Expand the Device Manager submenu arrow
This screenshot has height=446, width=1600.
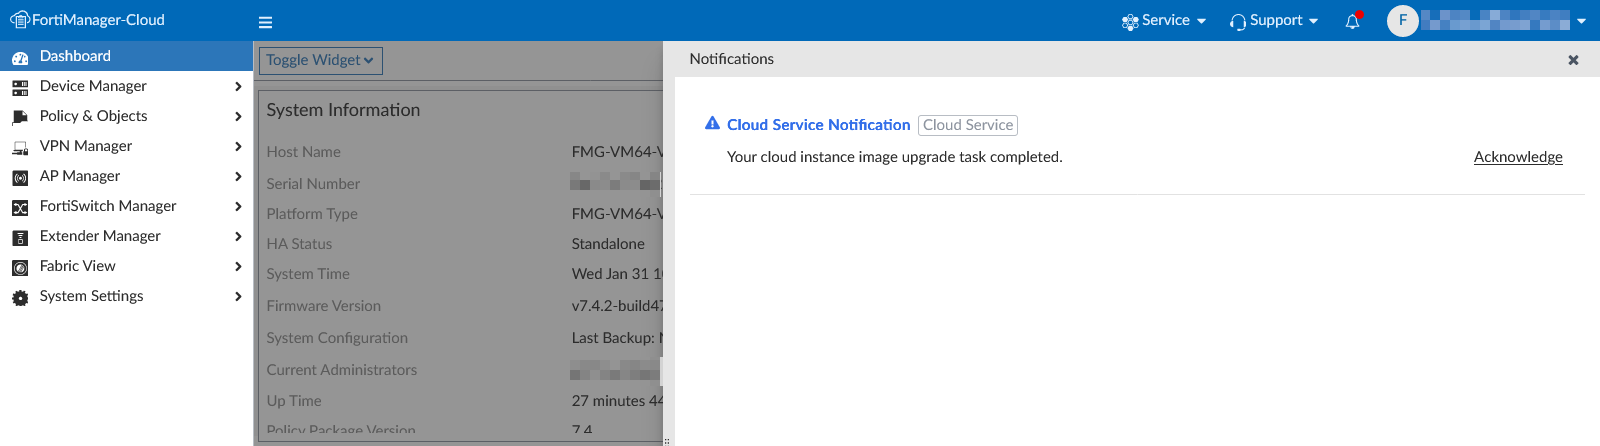238,87
